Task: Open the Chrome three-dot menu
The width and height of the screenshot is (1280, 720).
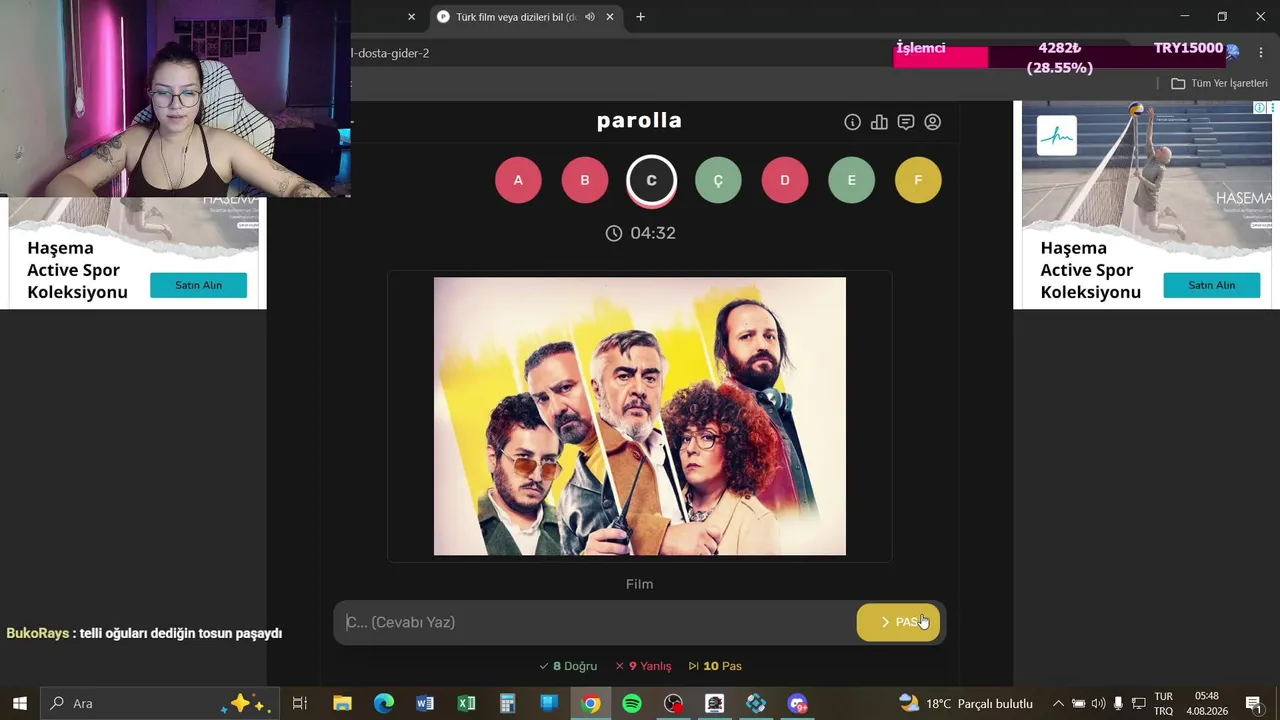Action: pyautogui.click(x=1261, y=52)
